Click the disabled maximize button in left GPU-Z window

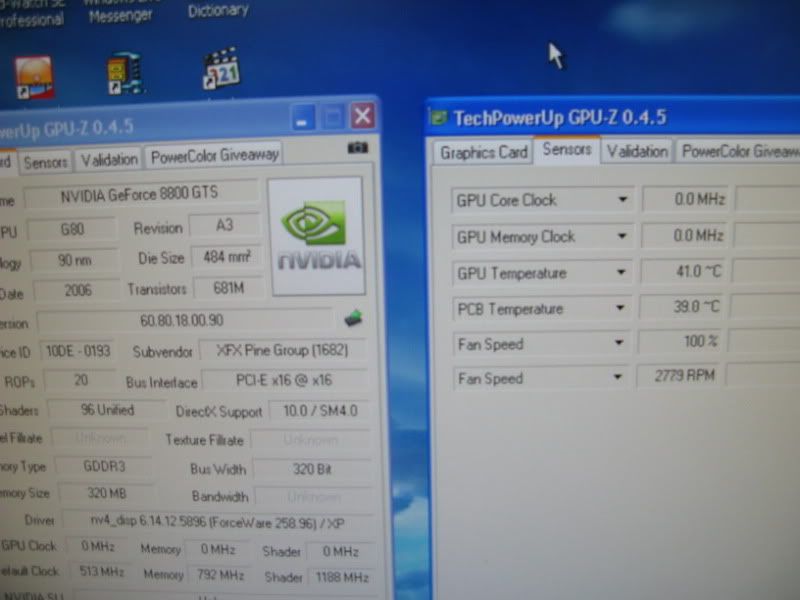point(333,117)
